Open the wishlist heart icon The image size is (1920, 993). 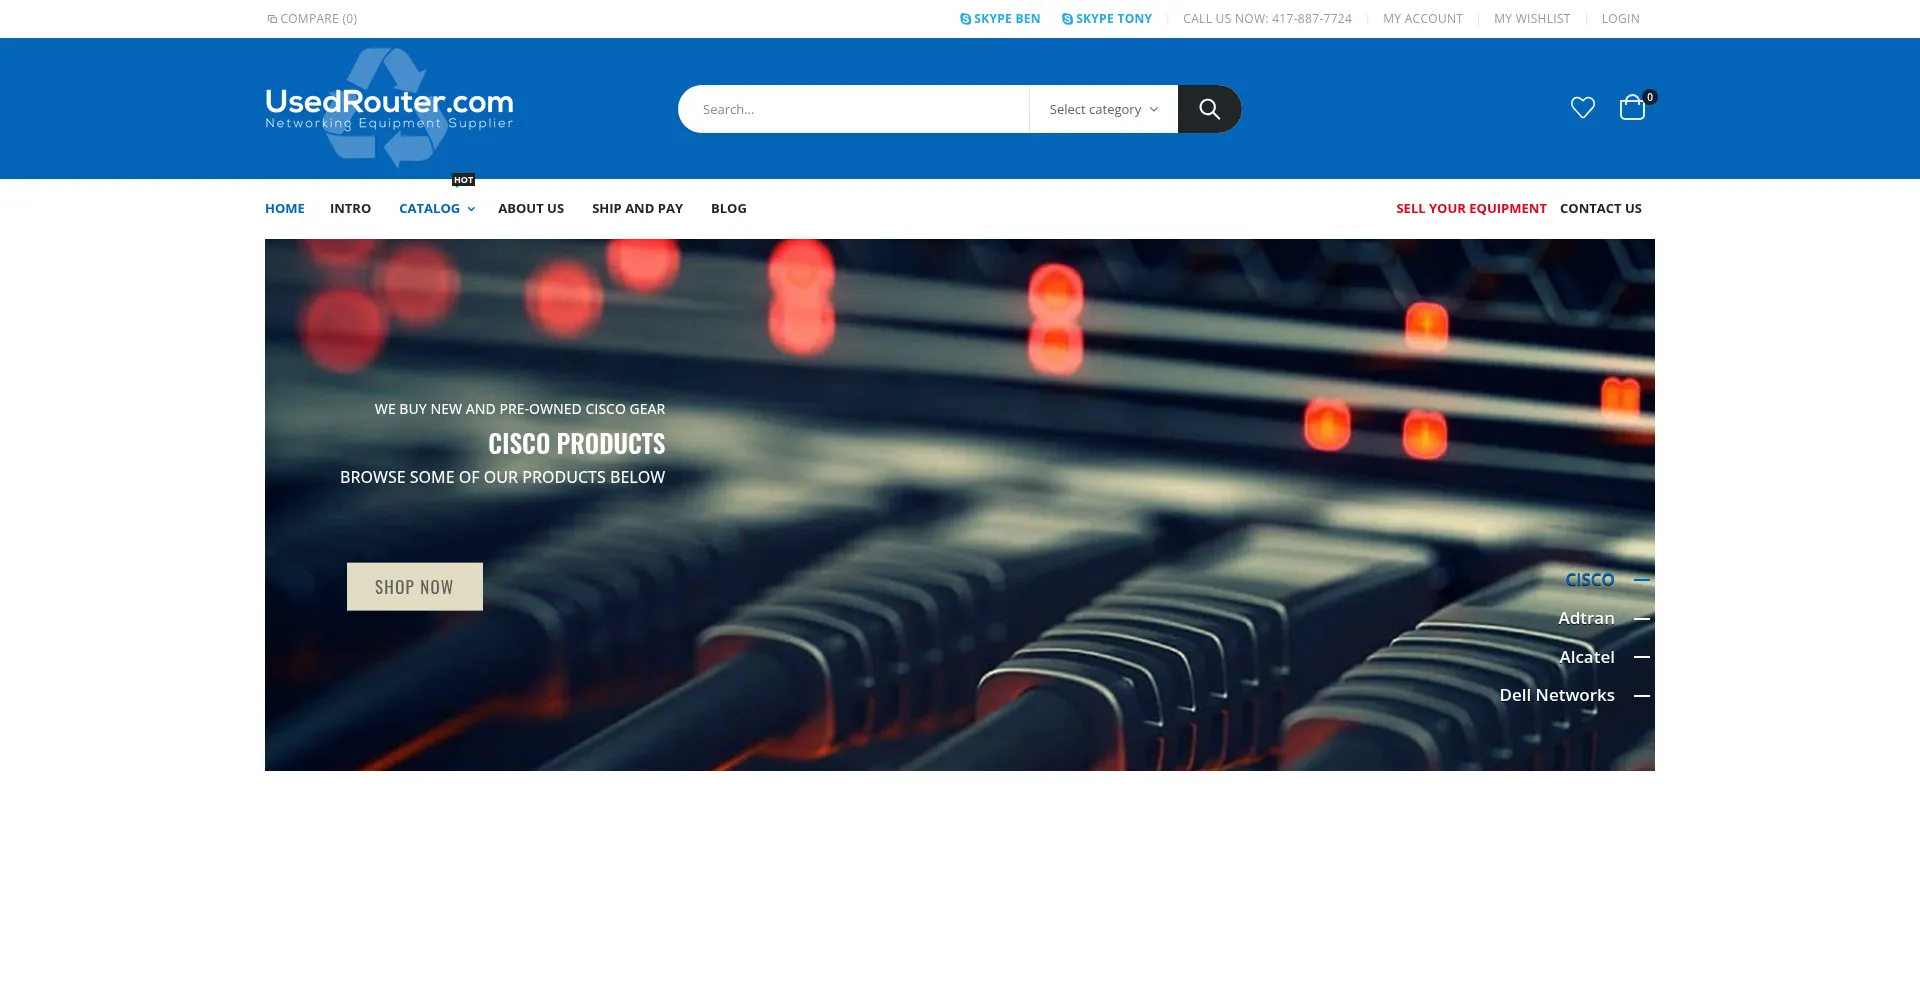[x=1582, y=108]
